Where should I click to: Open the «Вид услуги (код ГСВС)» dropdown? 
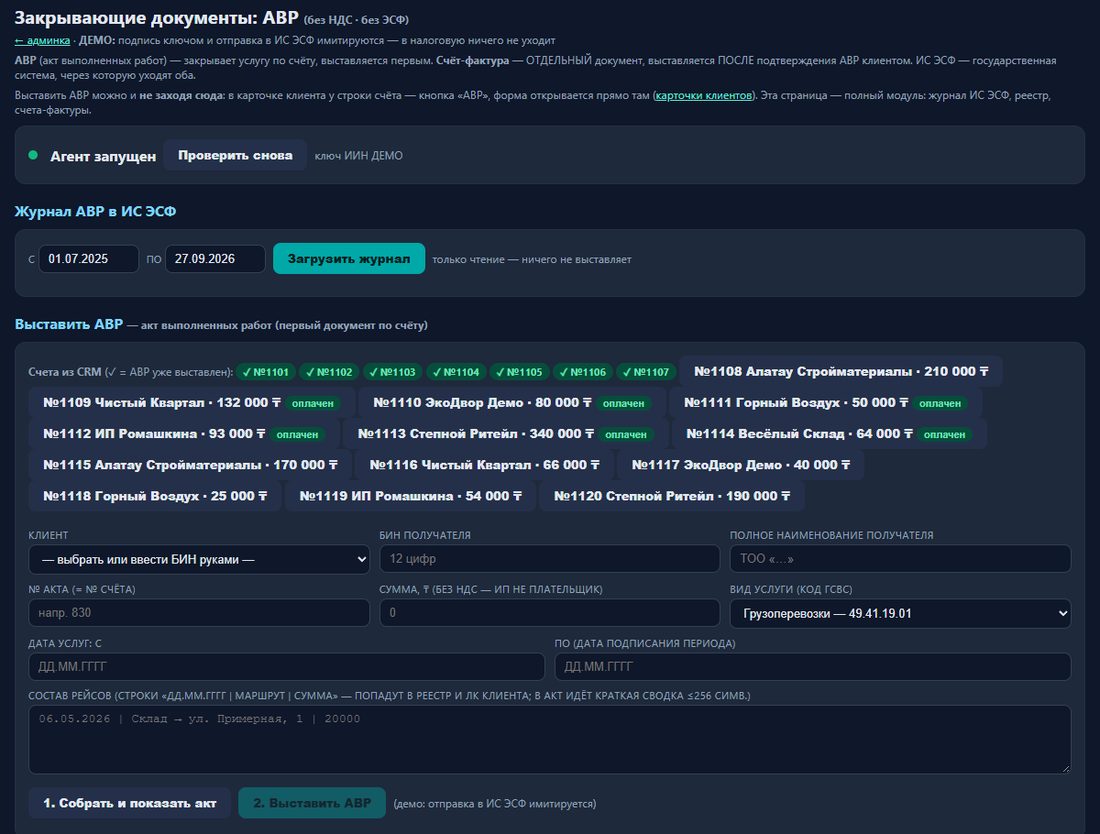point(900,613)
